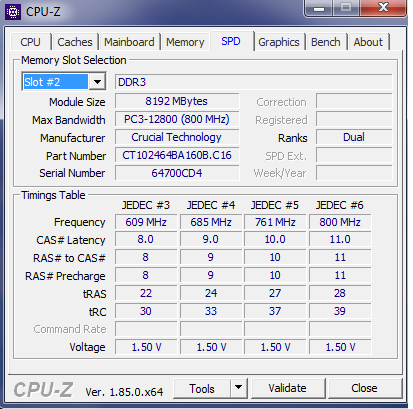
Task: Click the empty Registered field
Action: pyautogui.click(x=354, y=119)
